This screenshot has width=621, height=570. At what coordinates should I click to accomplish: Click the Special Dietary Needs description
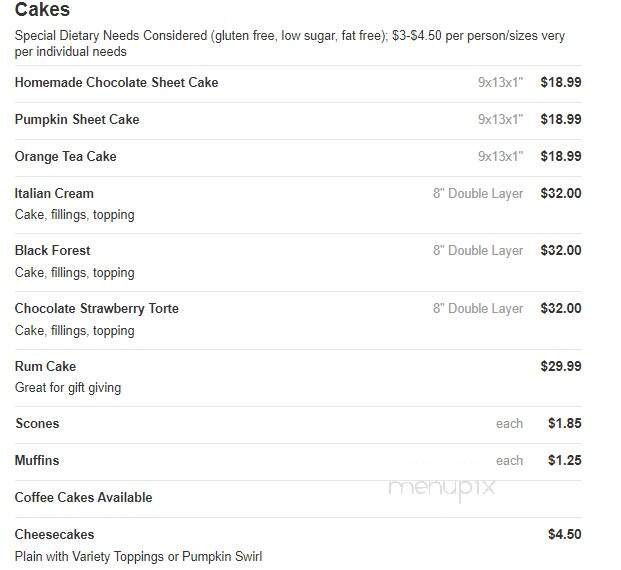click(290, 44)
